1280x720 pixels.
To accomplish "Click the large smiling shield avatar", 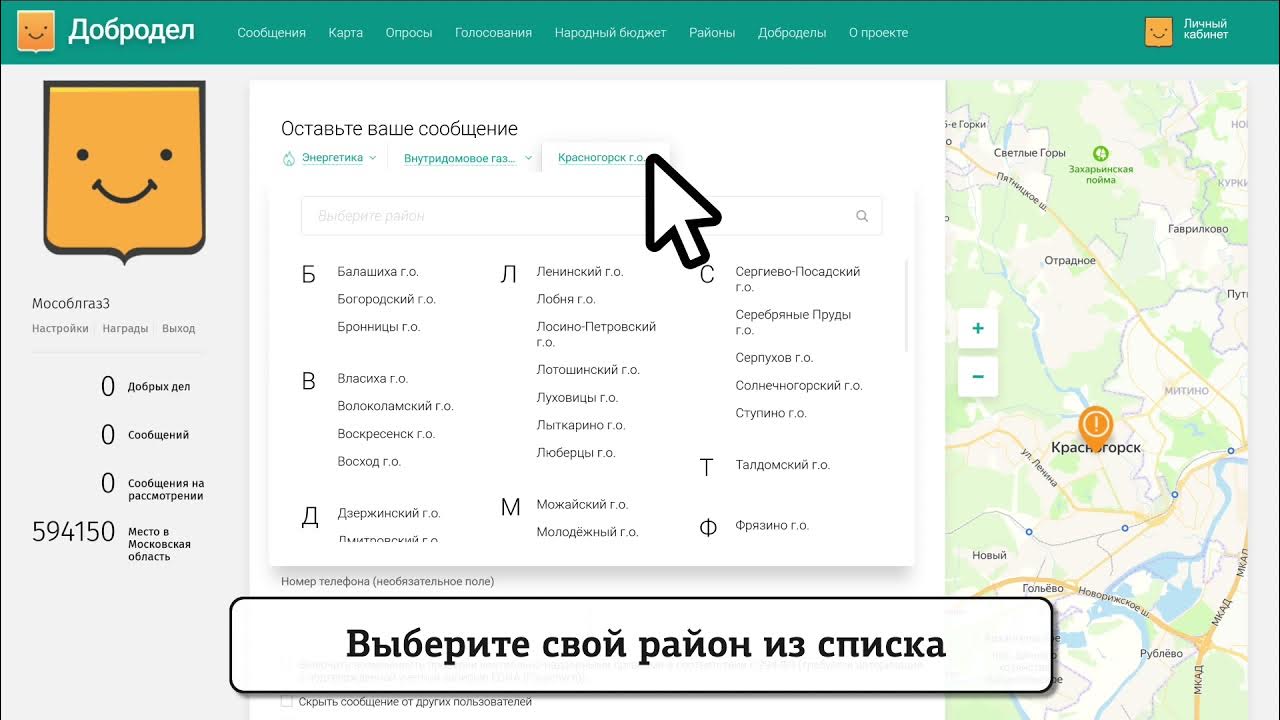I will pos(124,172).
